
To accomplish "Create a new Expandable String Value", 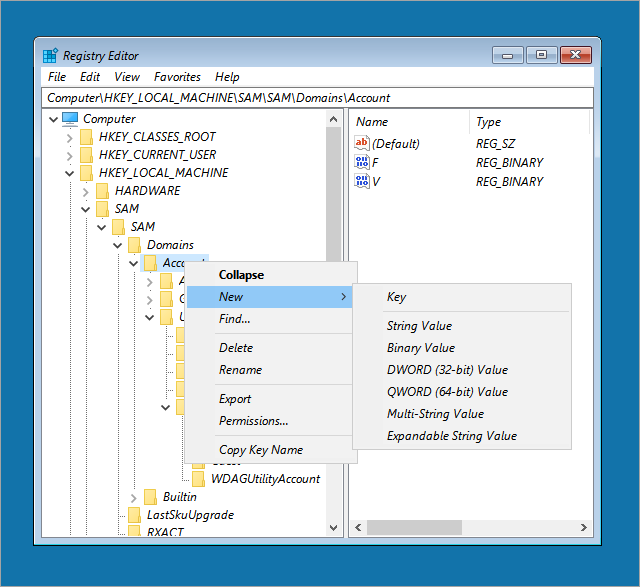I will 462,436.
